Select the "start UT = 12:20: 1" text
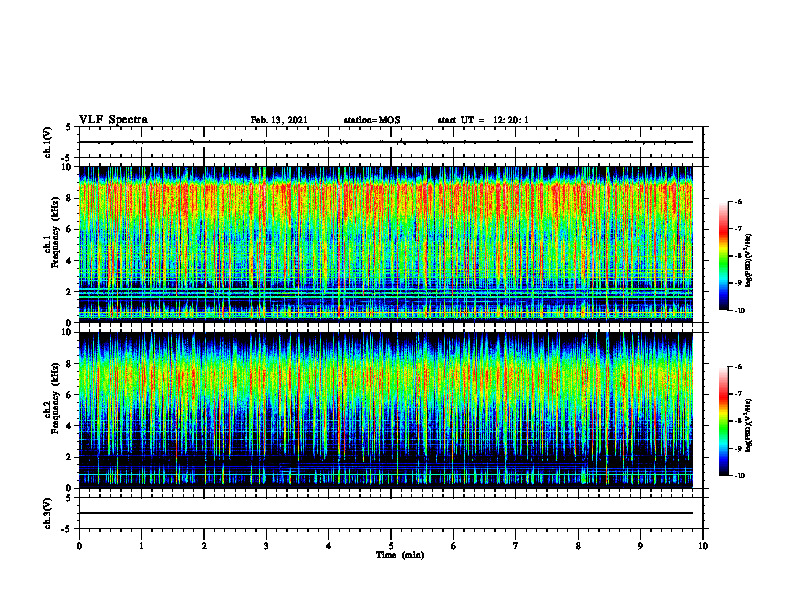Image resolution: width=792 pixels, height=612 pixels. (483, 120)
